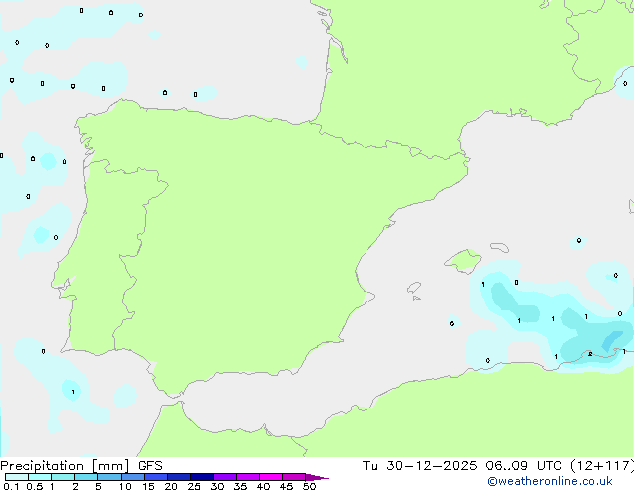Click the 'Tu 30-12-2025 06..09 UTC' timestamp
The image size is (634, 490).
tap(462, 466)
